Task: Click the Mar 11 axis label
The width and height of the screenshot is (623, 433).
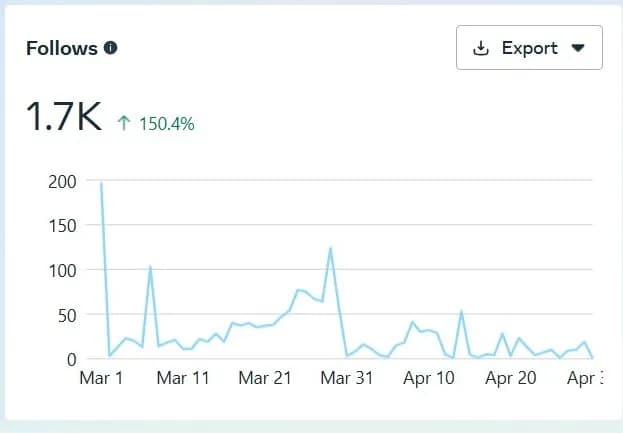Action: pyautogui.click(x=183, y=378)
